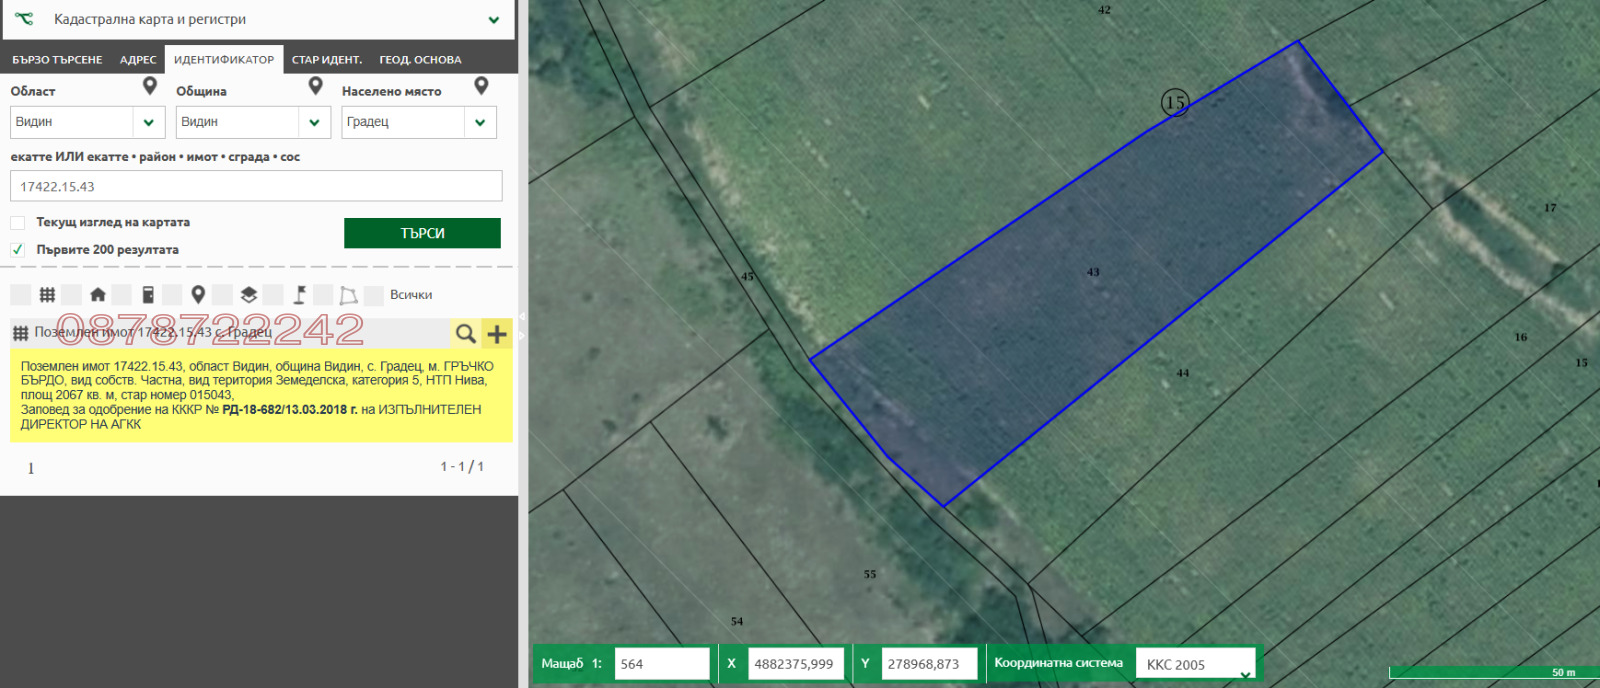This screenshot has height=688, width=1600.
Task: Click the yellow plus icon on the result row
Action: click(497, 333)
